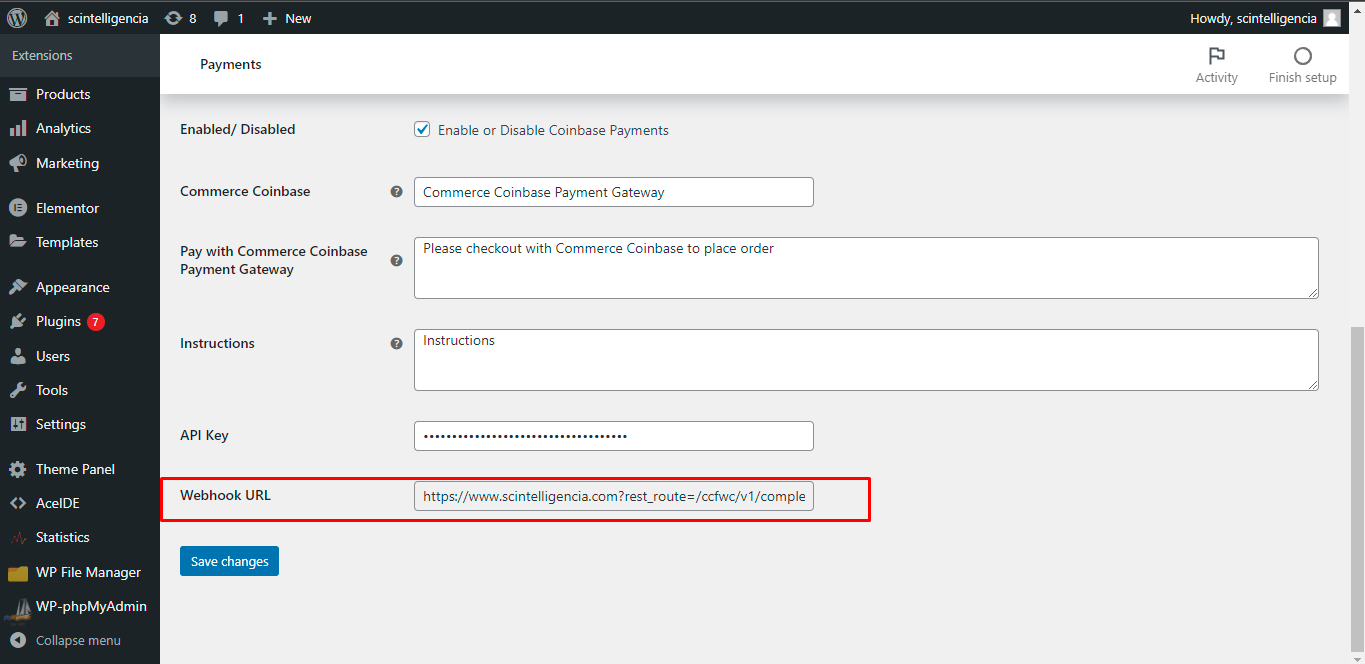This screenshot has width=1365, height=664.
Task: Click Collapse menu text
Action: 78,640
